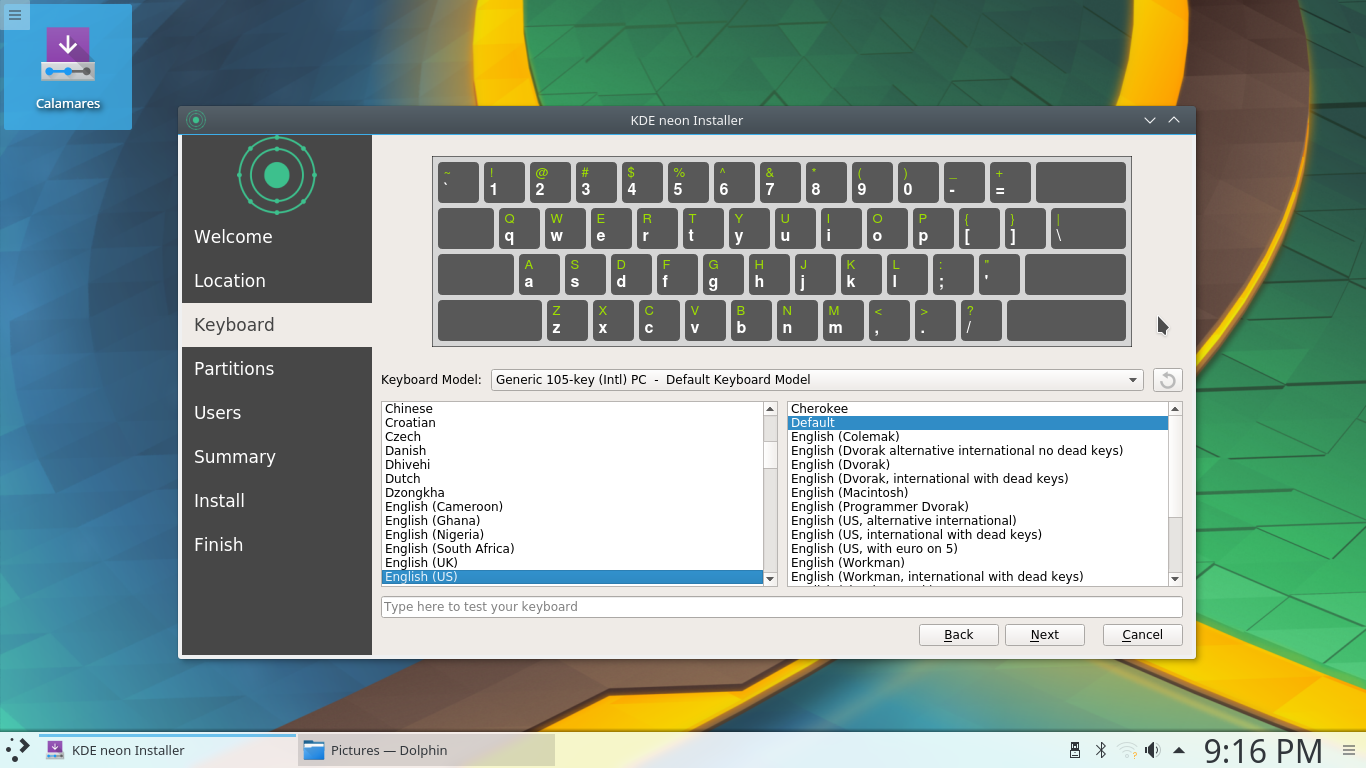Screen dimensions: 1366x768
Task: Open the removable device notifier tray icon
Action: click(1075, 750)
